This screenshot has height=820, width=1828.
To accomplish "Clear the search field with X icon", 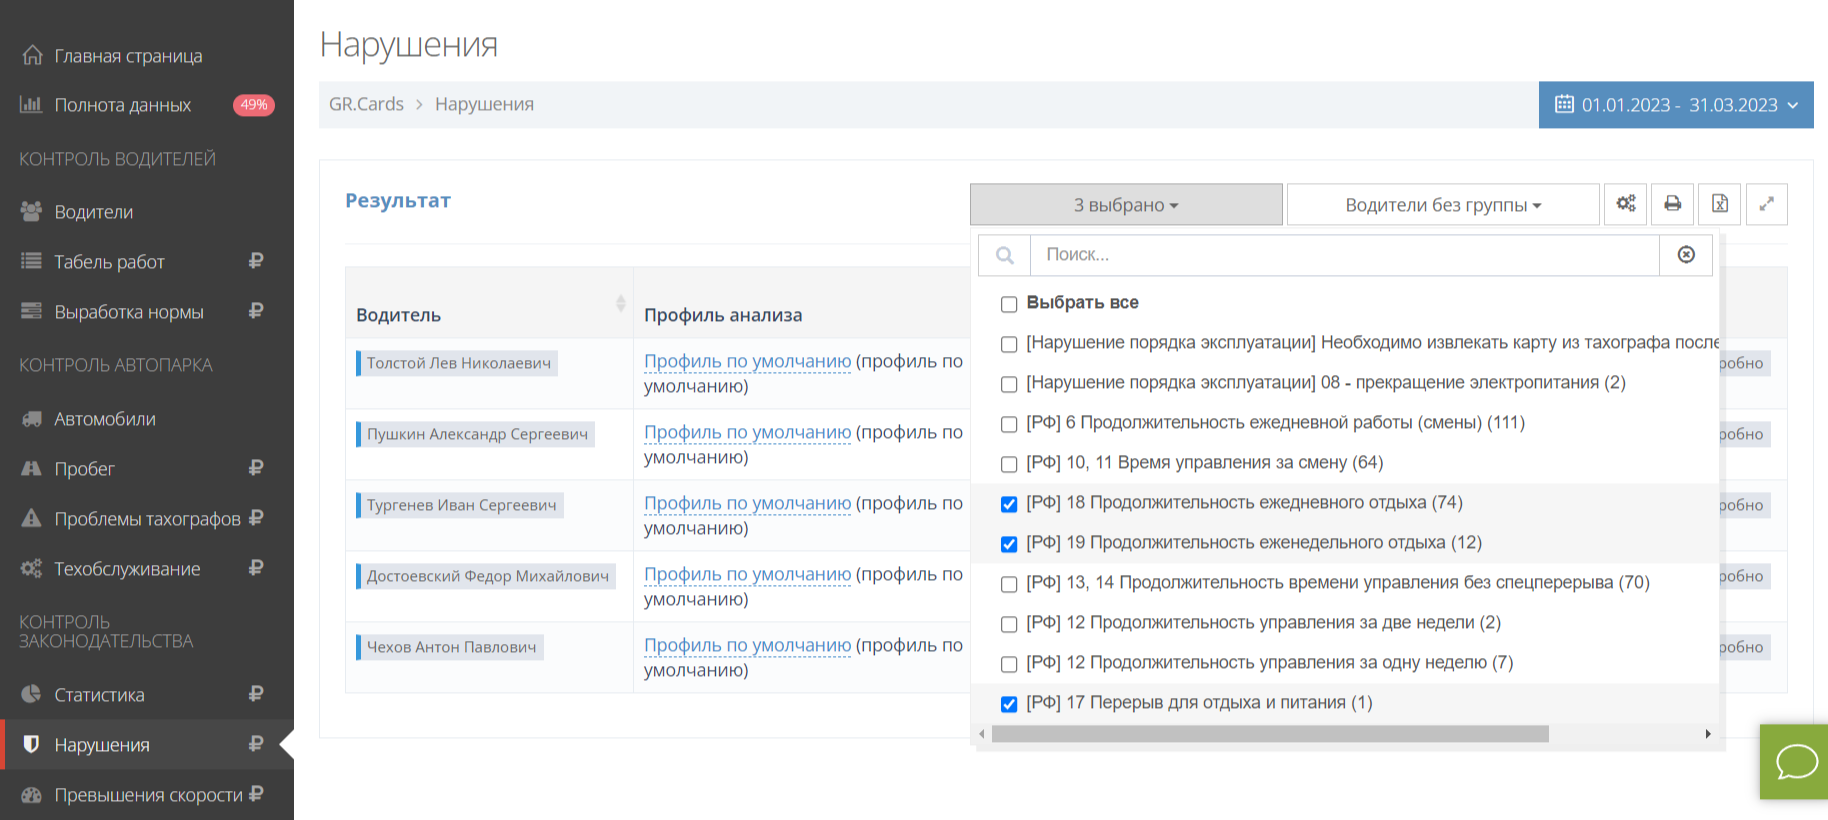I will click(x=1686, y=255).
